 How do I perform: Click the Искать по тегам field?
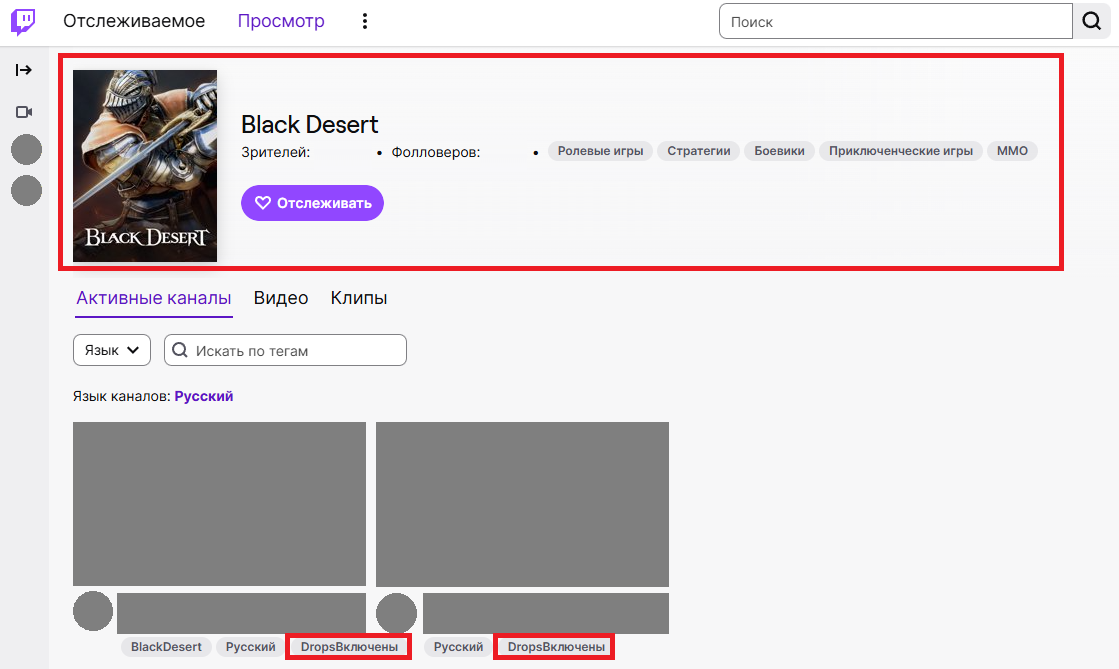285,351
